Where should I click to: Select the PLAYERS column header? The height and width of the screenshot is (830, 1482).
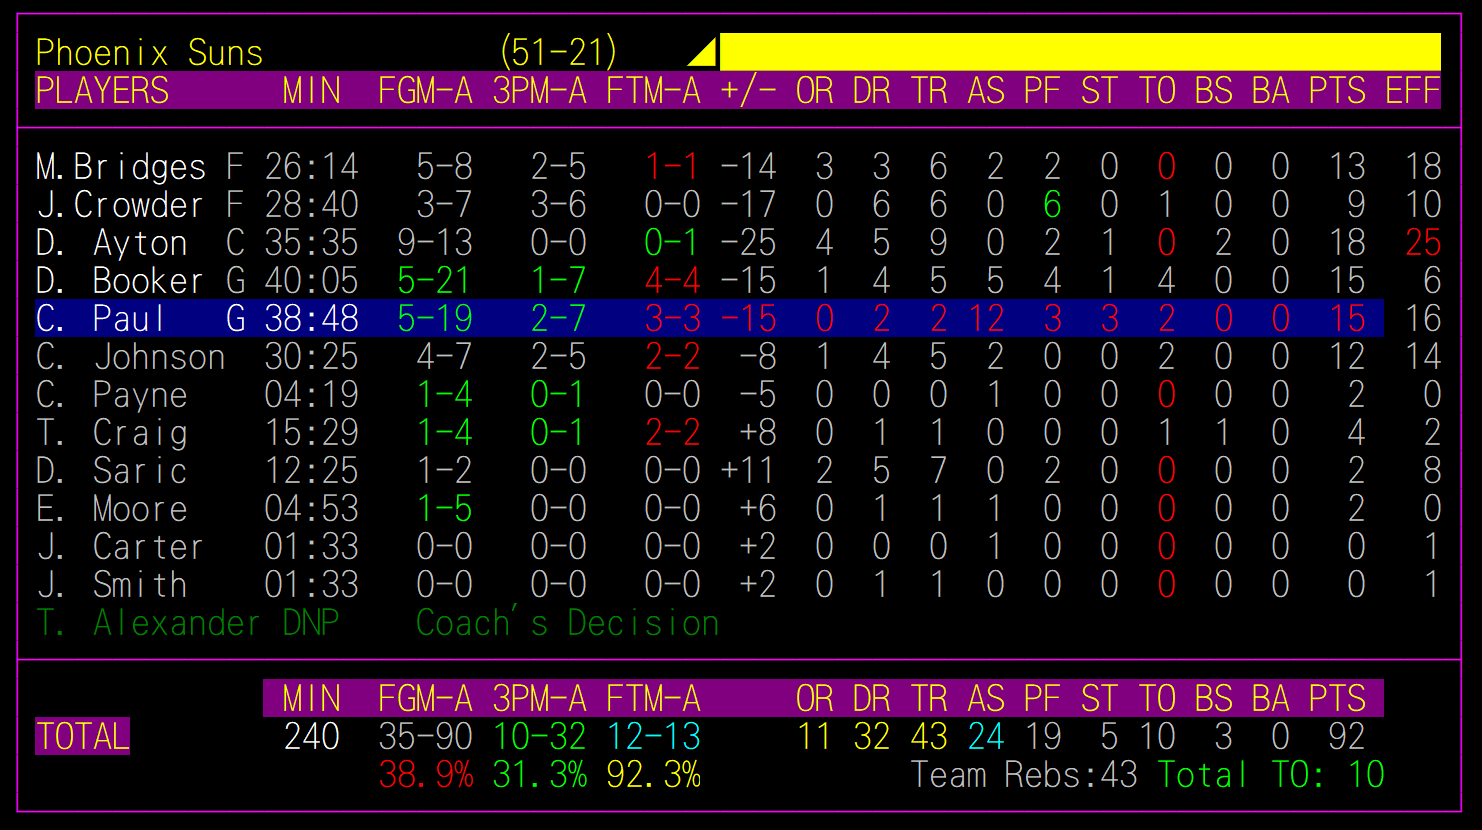pyautogui.click(x=103, y=91)
